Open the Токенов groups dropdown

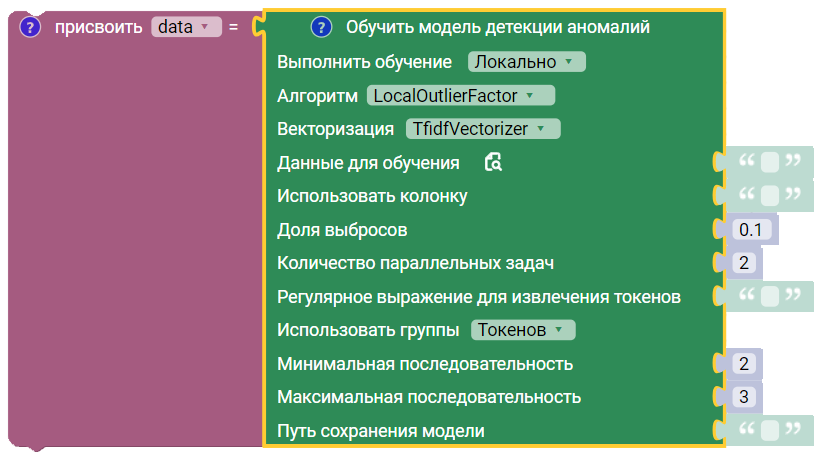click(x=523, y=330)
